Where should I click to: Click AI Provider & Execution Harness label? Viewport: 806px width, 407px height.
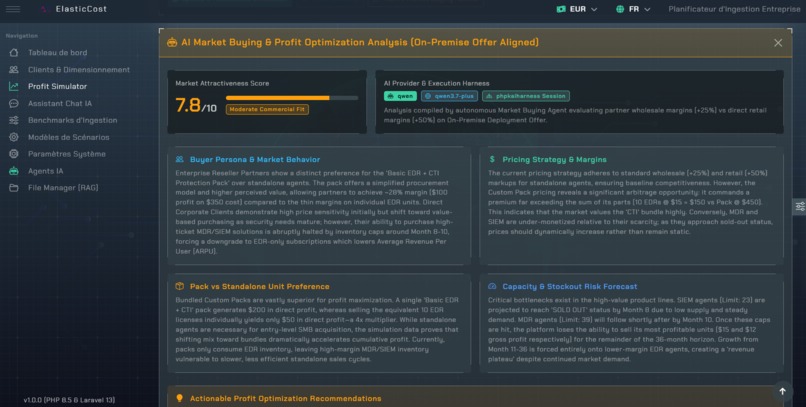pos(436,83)
